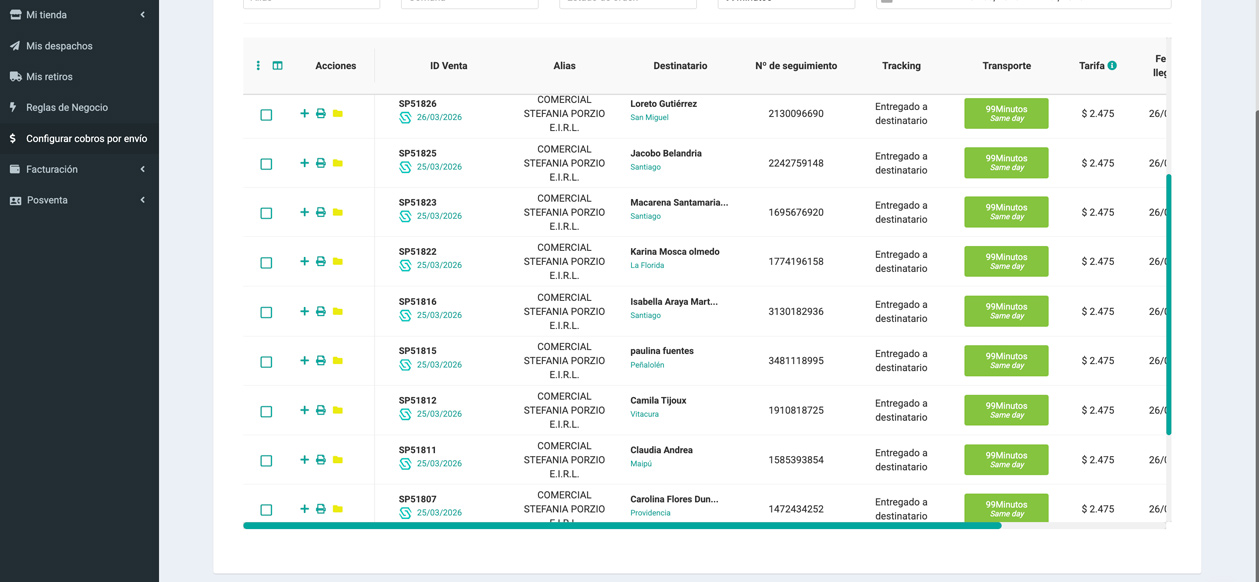The width and height of the screenshot is (1259, 582).
Task: Go to Reglas de Negocio
Action: coord(66,107)
